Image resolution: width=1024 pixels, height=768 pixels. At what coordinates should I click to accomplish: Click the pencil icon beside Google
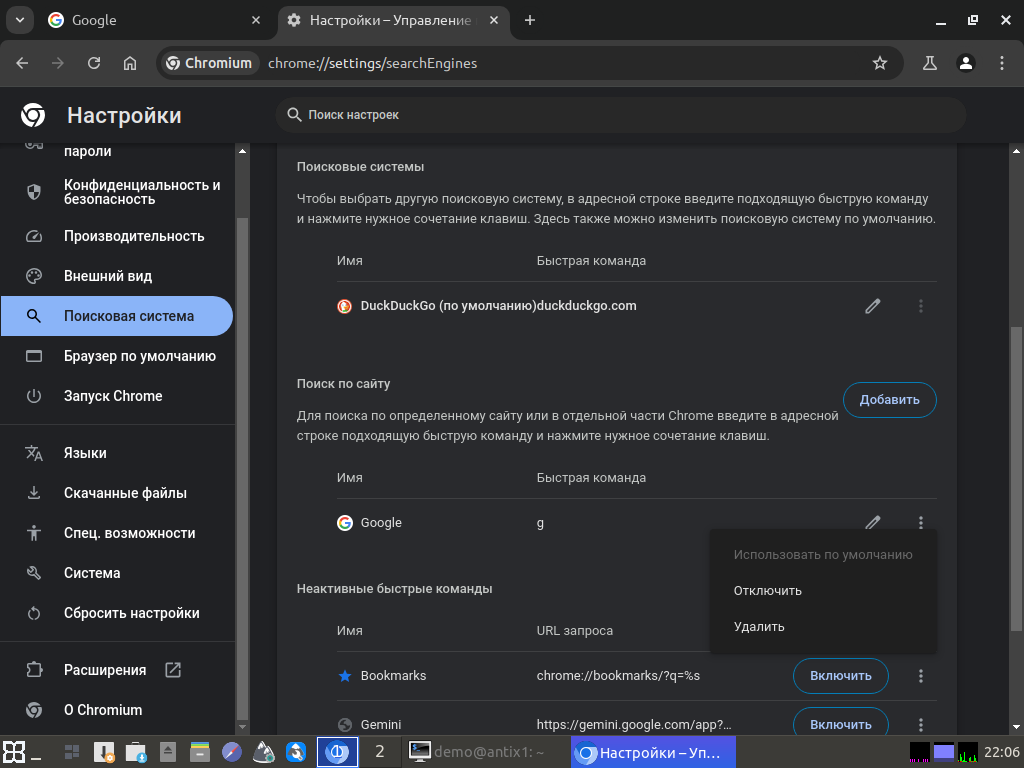(872, 522)
